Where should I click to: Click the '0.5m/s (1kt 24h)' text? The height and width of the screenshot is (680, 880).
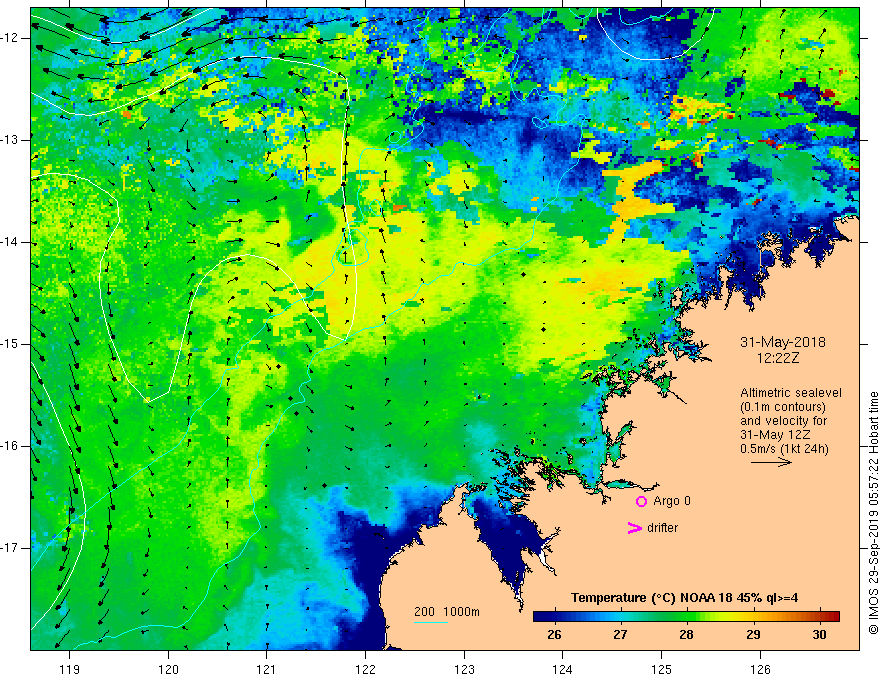click(784, 449)
